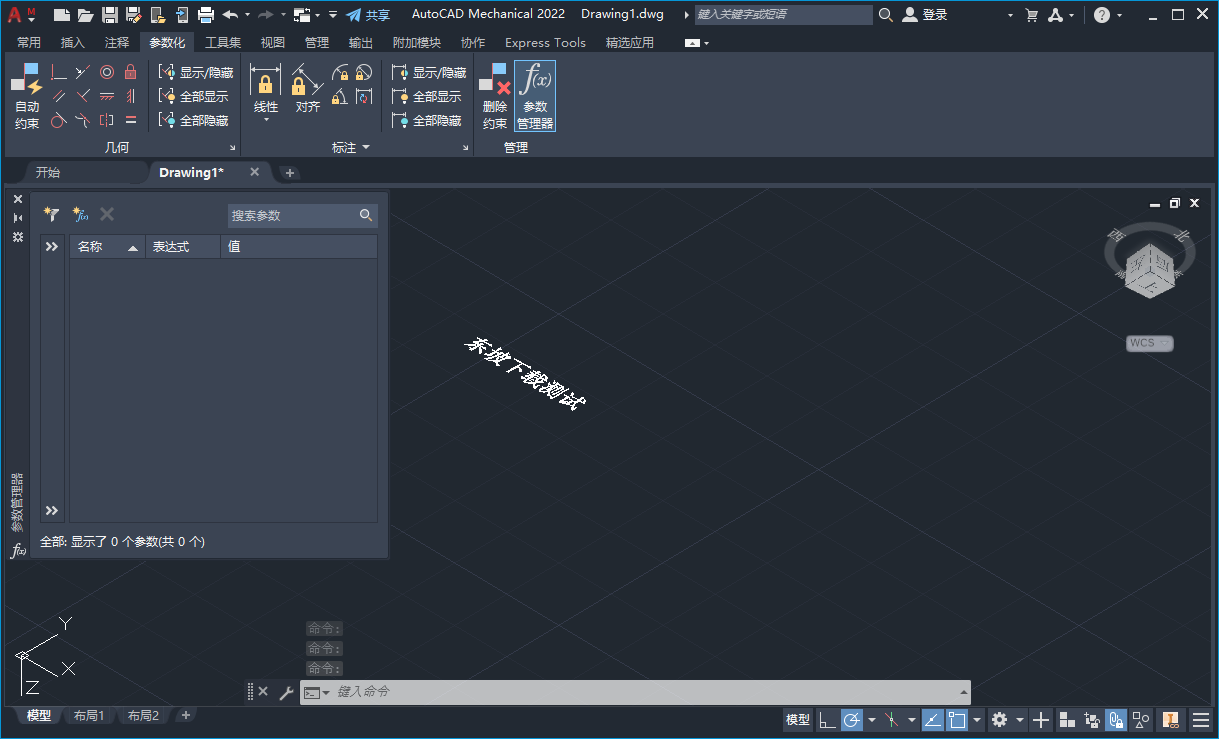
Task: Click the Undo arrow icon
Action: point(230,15)
